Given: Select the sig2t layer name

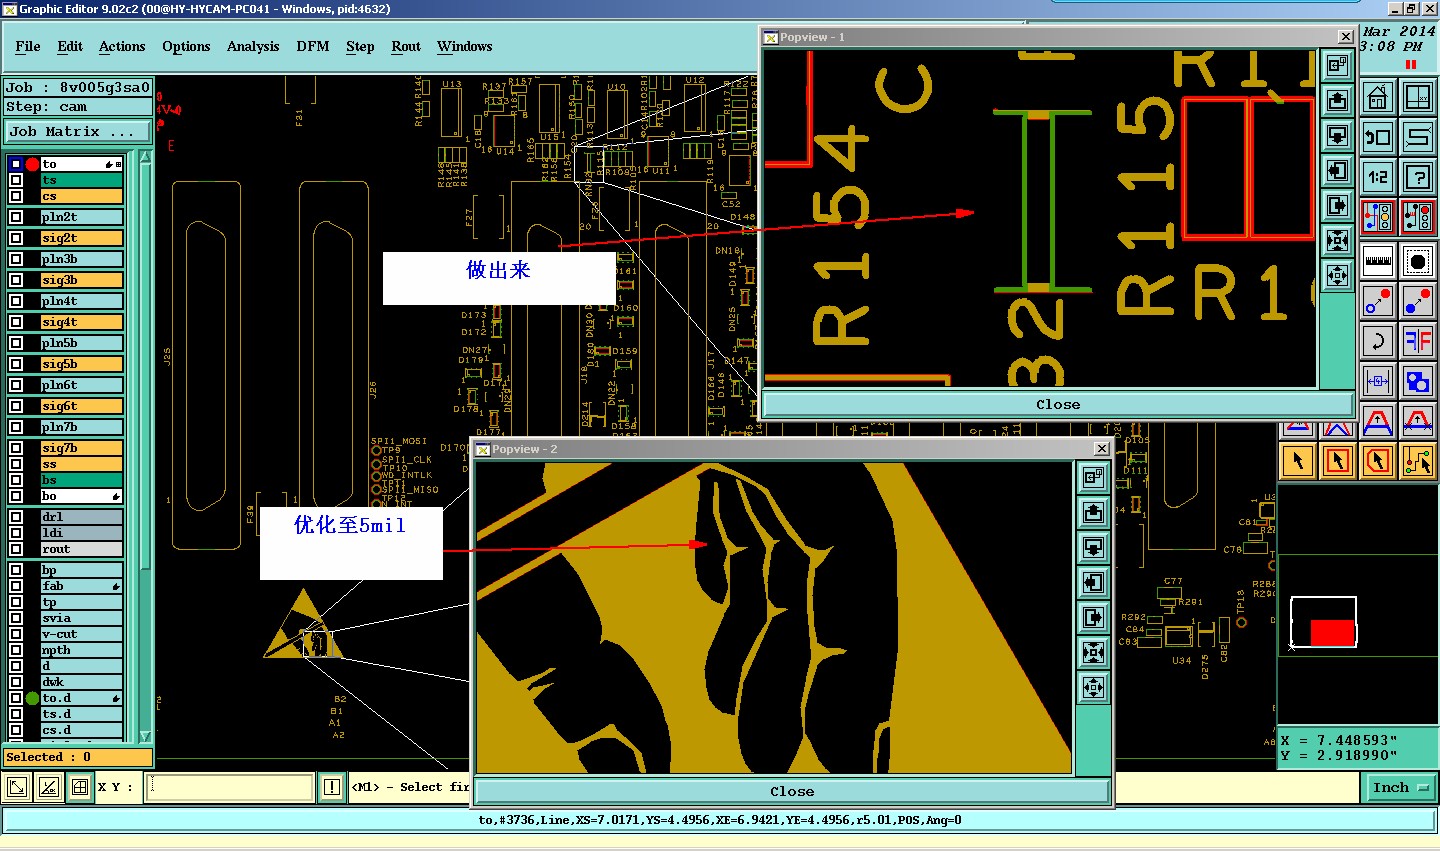Looking at the screenshot, I should click(x=82, y=238).
